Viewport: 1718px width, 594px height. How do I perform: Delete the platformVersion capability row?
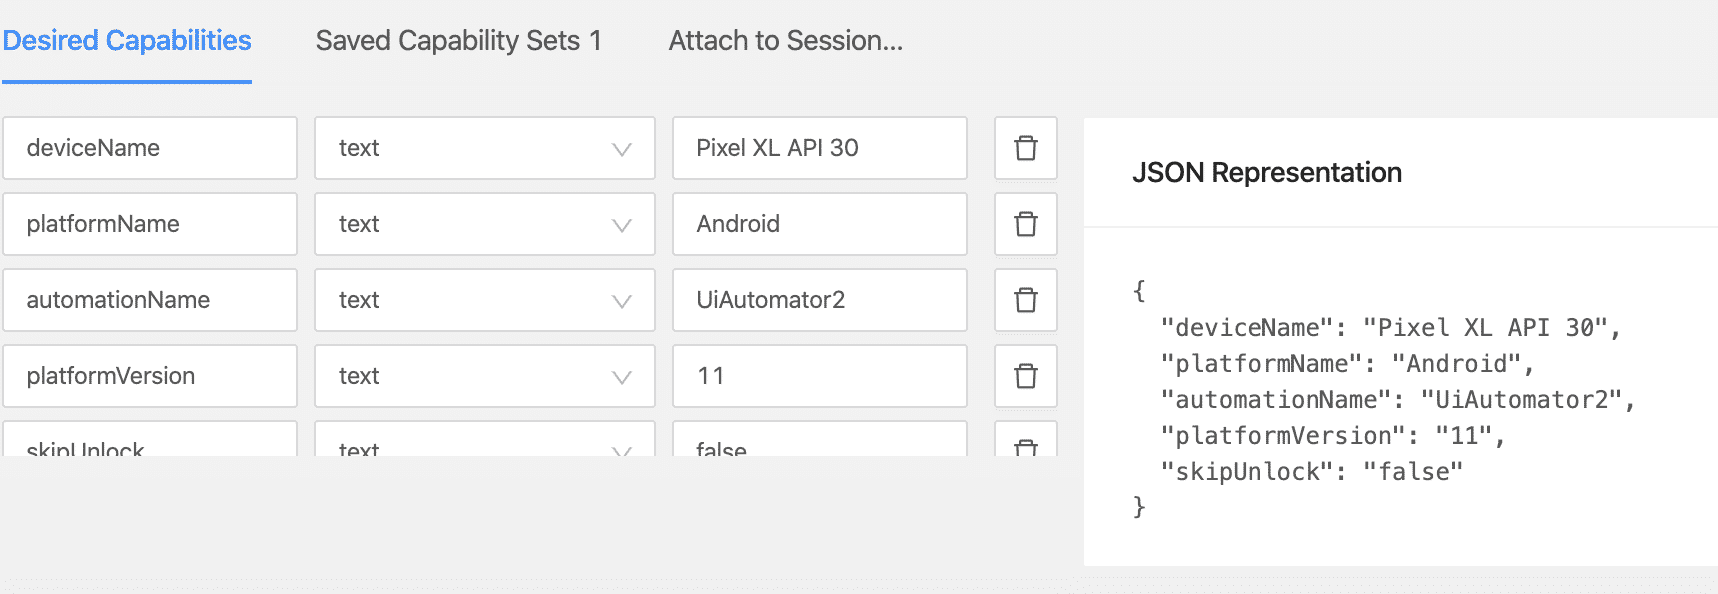pos(1026,376)
